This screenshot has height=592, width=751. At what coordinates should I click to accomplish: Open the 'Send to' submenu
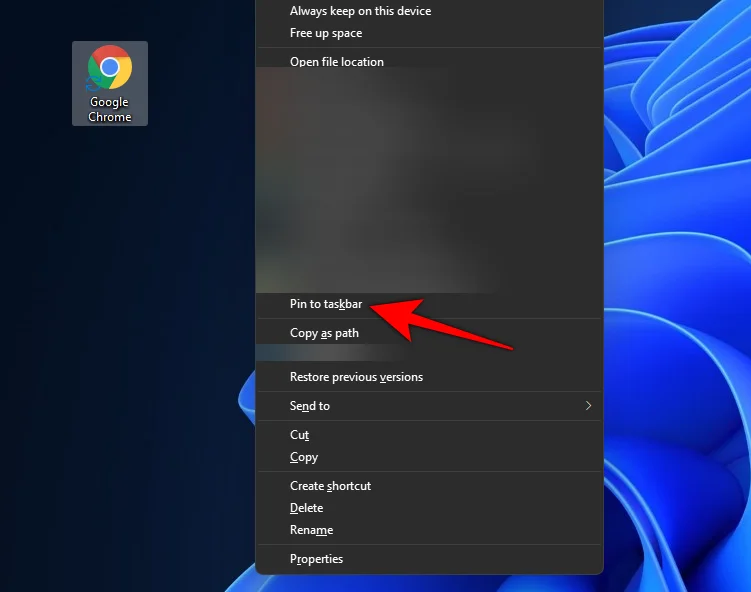(429, 406)
